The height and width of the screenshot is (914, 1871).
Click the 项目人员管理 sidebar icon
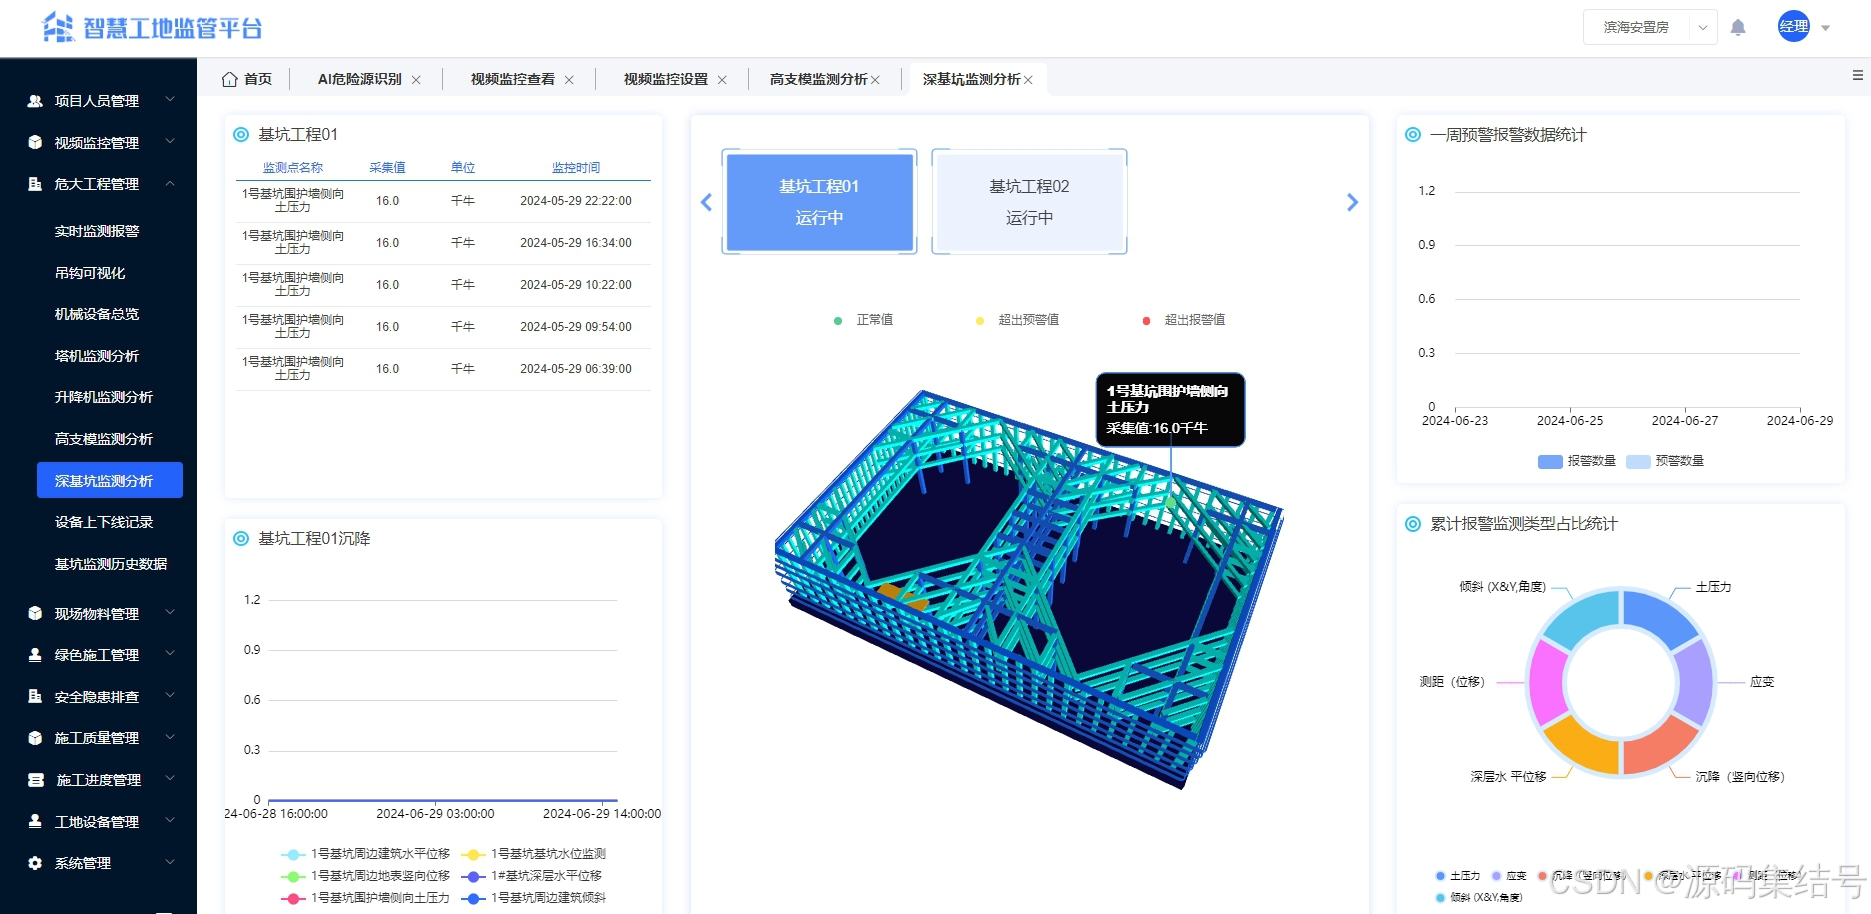click(35, 101)
